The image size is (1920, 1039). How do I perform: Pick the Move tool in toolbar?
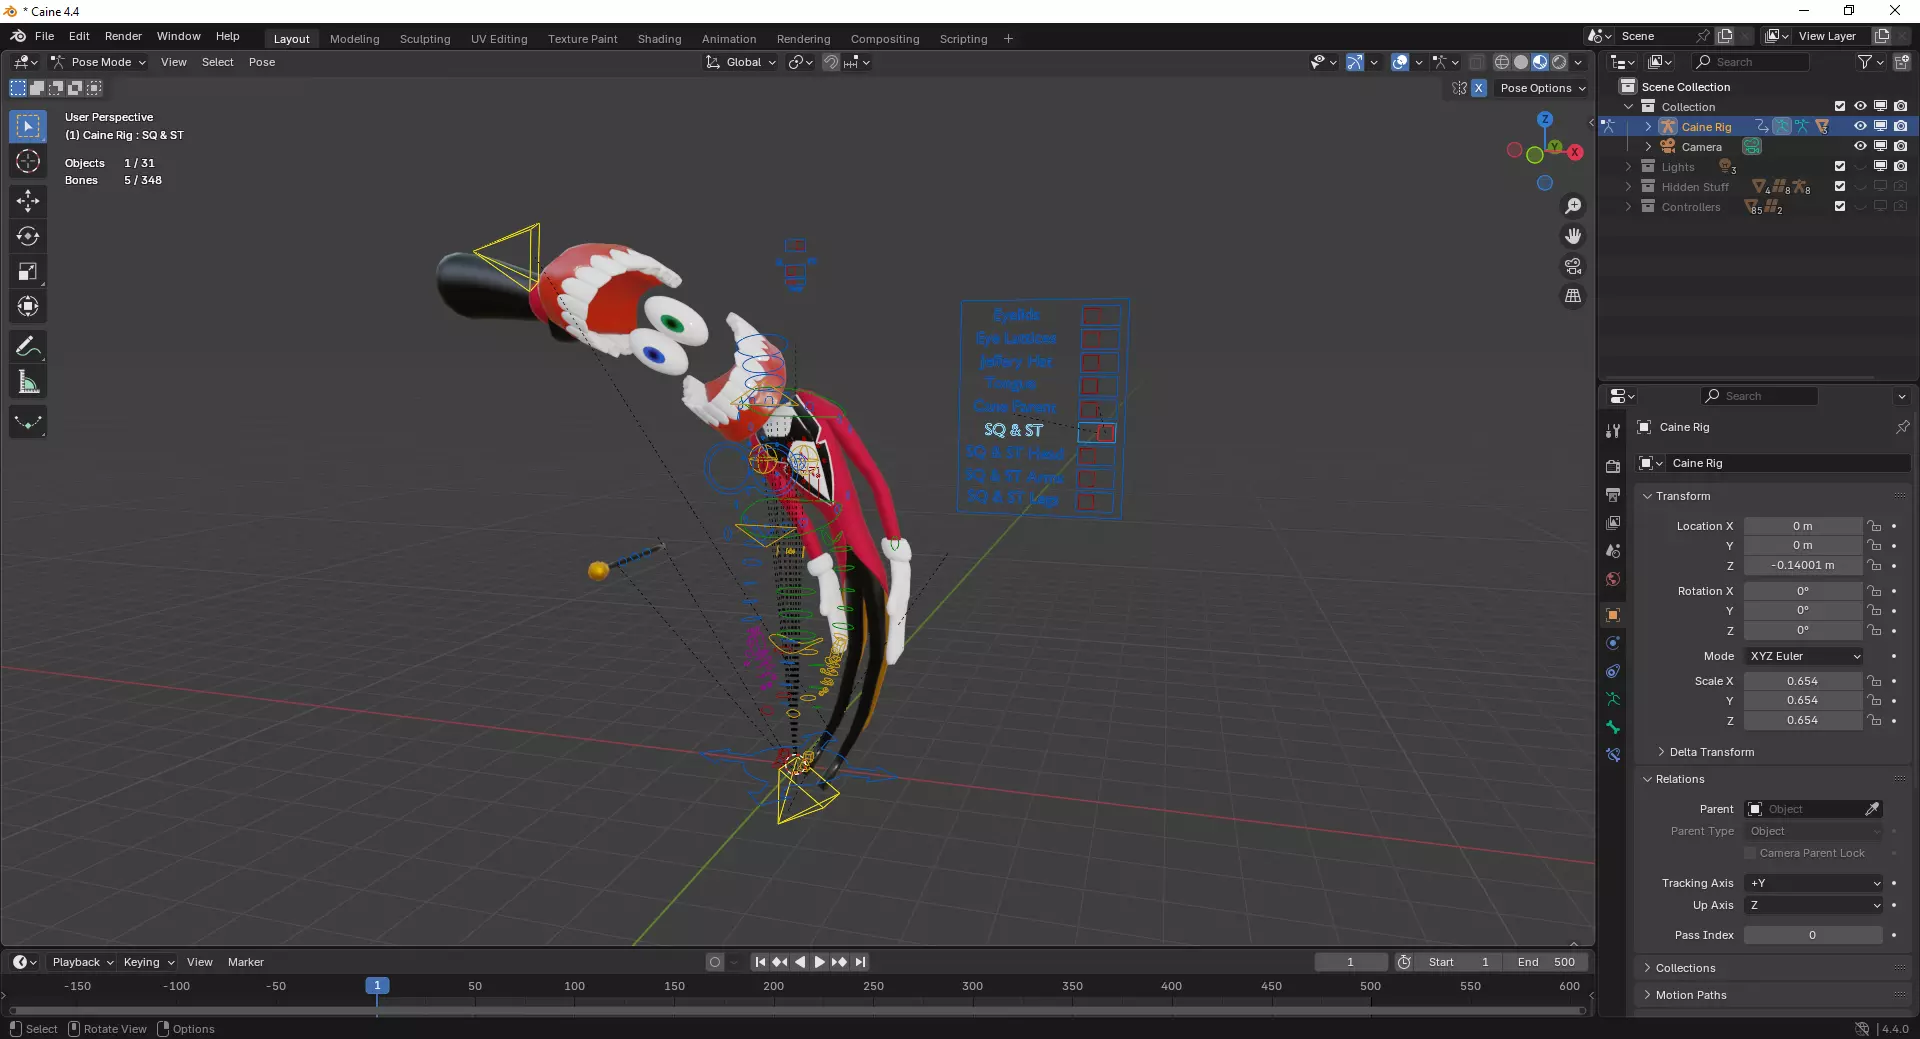coord(28,201)
